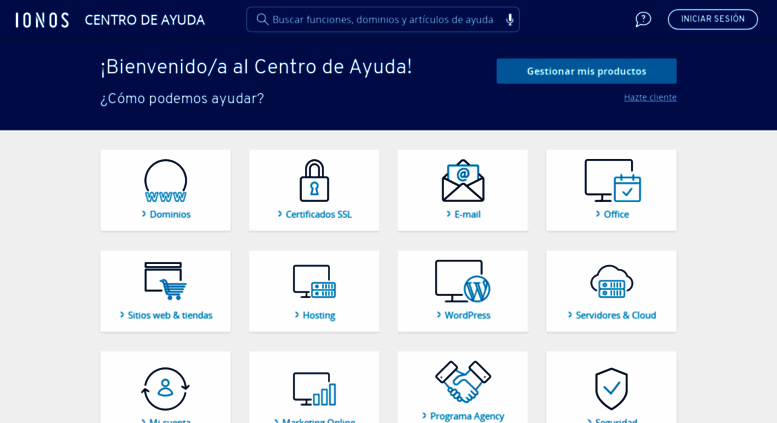Open the E-mail category link
Screen dimensions: 777x423
[x=463, y=214]
